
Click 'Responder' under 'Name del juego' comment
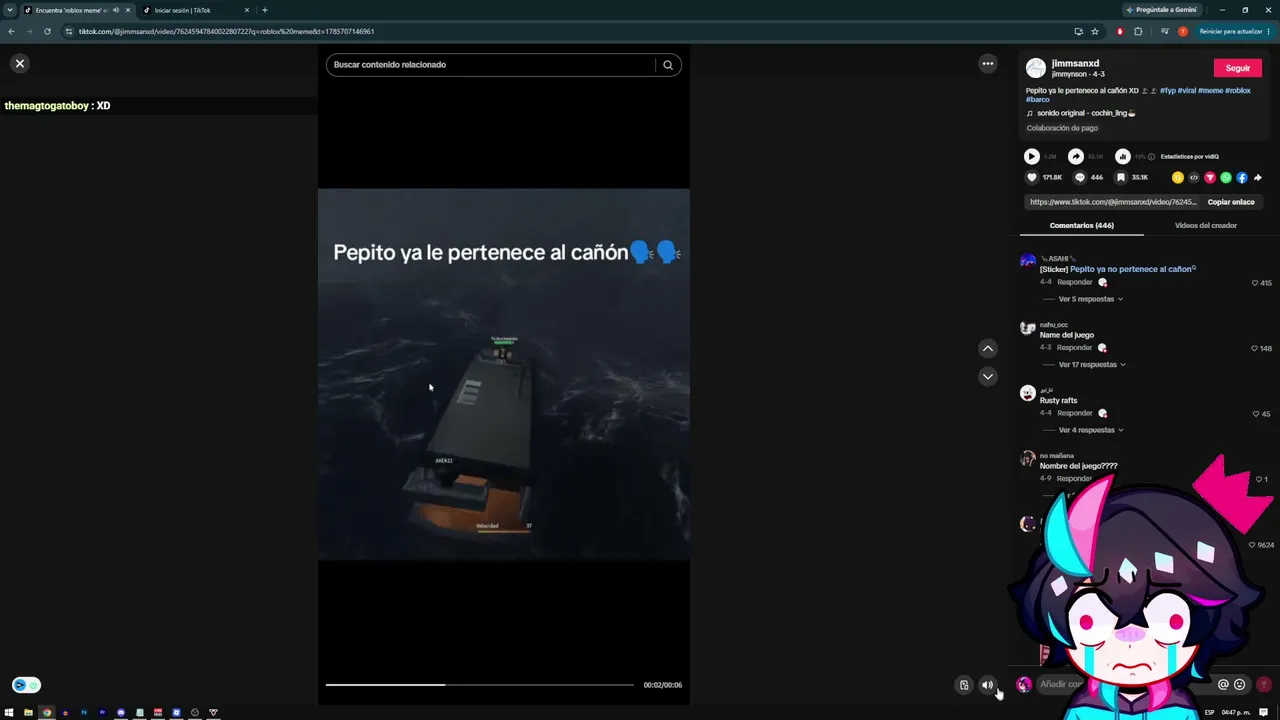pyautogui.click(x=1075, y=348)
